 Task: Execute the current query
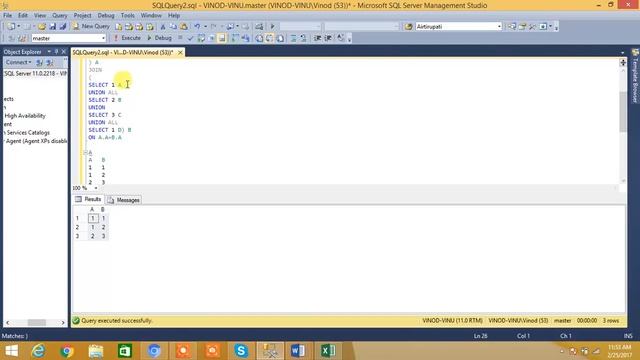(x=127, y=38)
